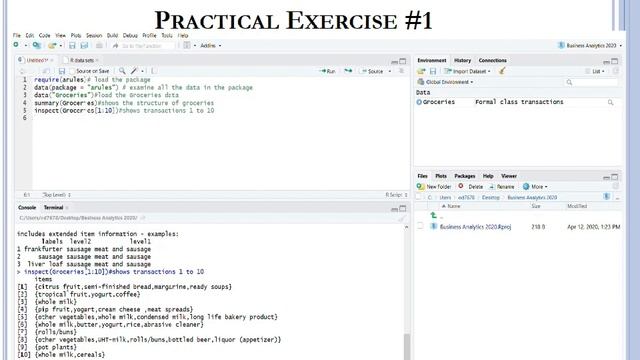Expand the Import Dataset dropdown
The image size is (640, 360).
point(468,71)
